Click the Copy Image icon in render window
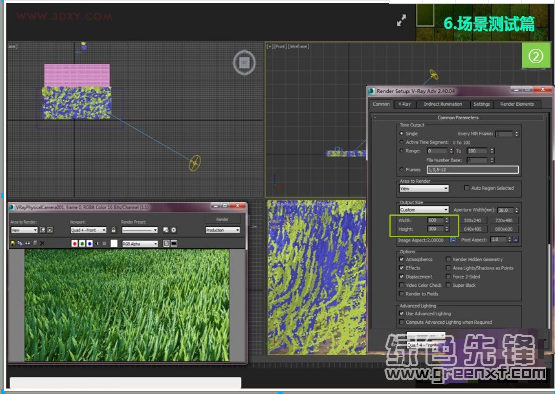 20,243
